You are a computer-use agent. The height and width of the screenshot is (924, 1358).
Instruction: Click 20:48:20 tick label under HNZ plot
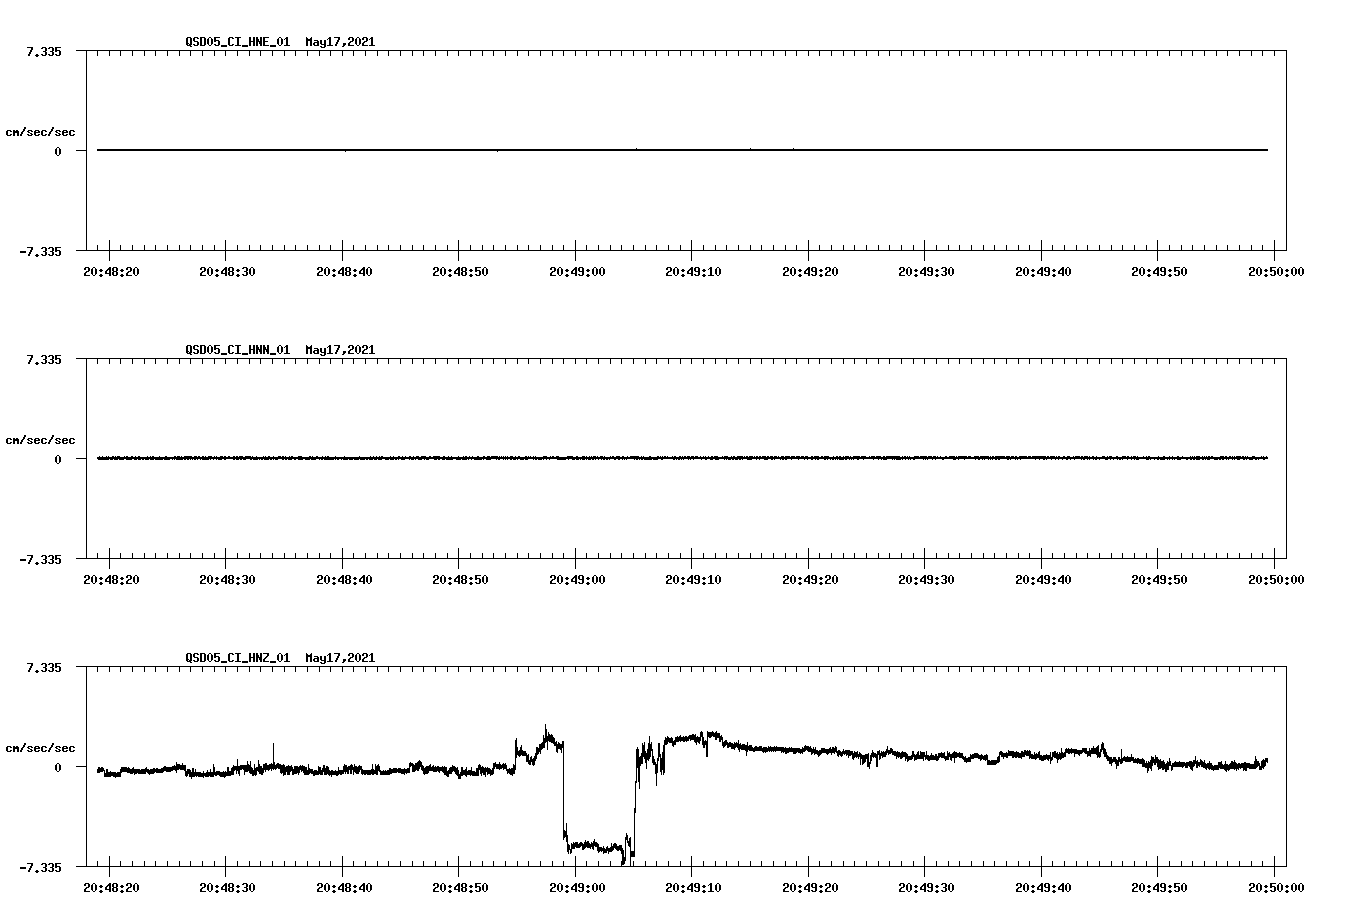(x=110, y=887)
